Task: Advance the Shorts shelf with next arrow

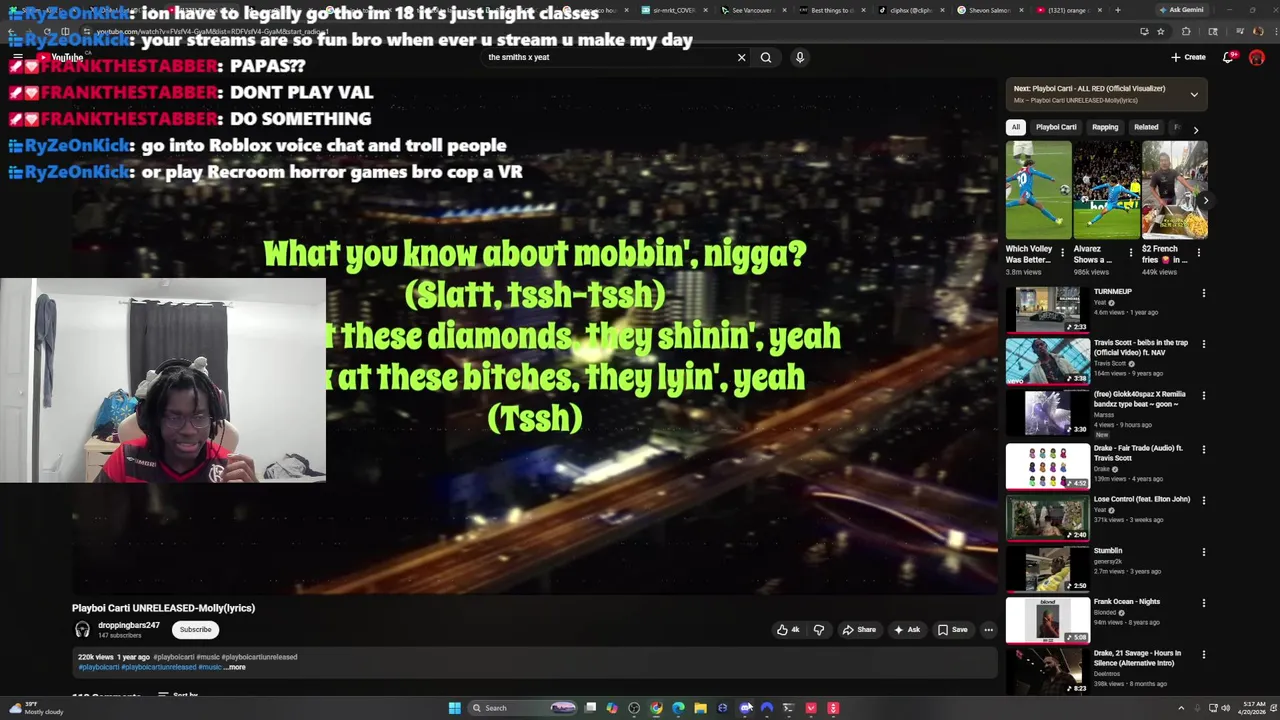Action: 1205,200
